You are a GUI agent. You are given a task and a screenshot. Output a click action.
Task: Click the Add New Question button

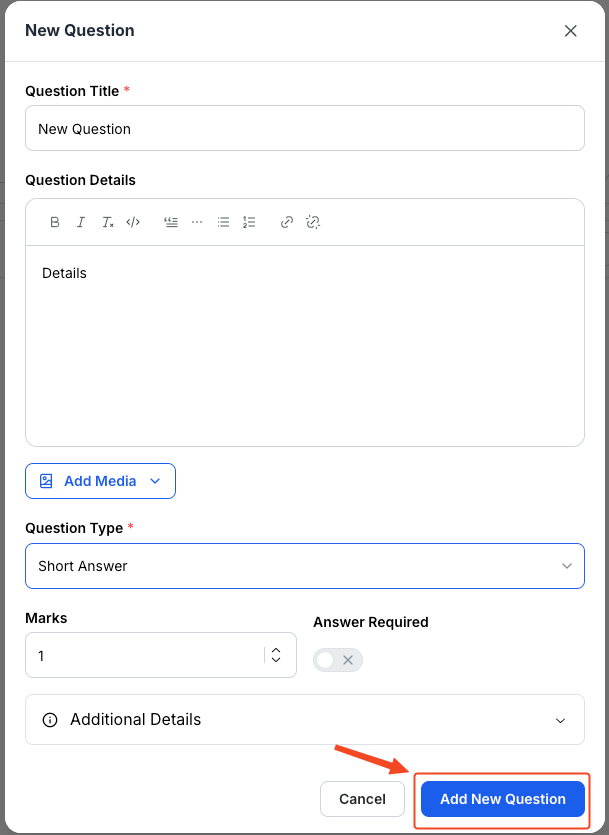tap(503, 799)
